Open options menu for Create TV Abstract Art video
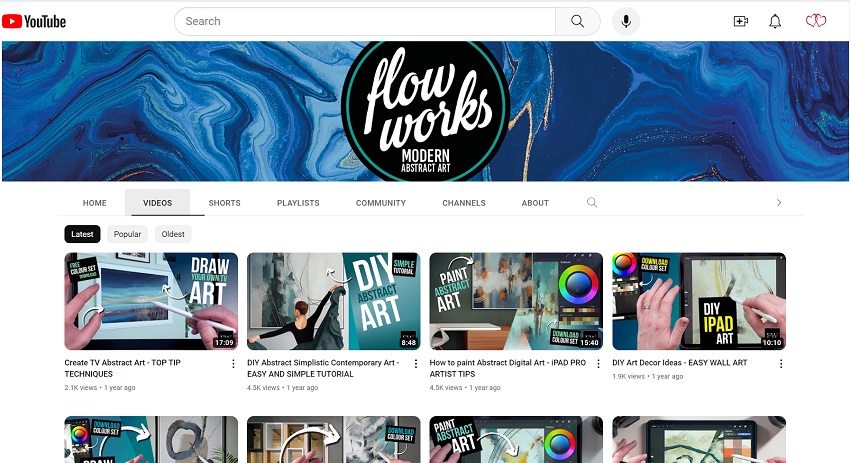850x463 pixels. (x=234, y=364)
